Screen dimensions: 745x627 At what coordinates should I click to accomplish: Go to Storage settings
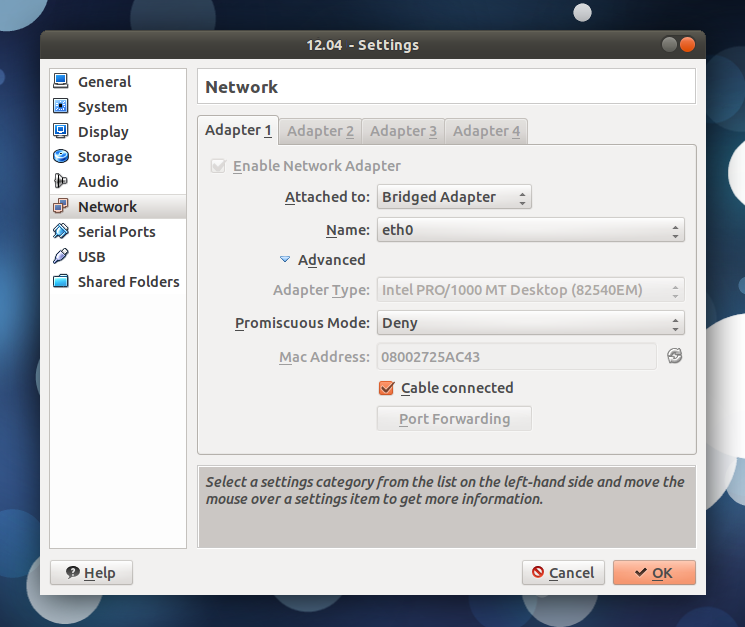point(118,157)
